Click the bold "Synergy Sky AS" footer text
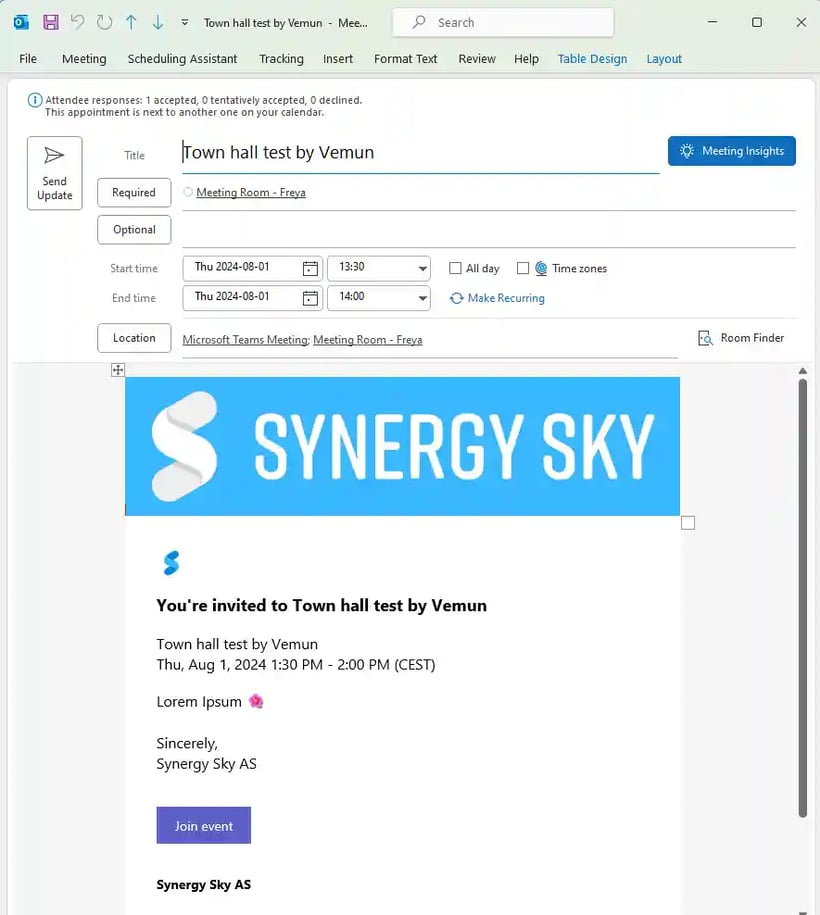This screenshot has width=820, height=915. tap(204, 885)
